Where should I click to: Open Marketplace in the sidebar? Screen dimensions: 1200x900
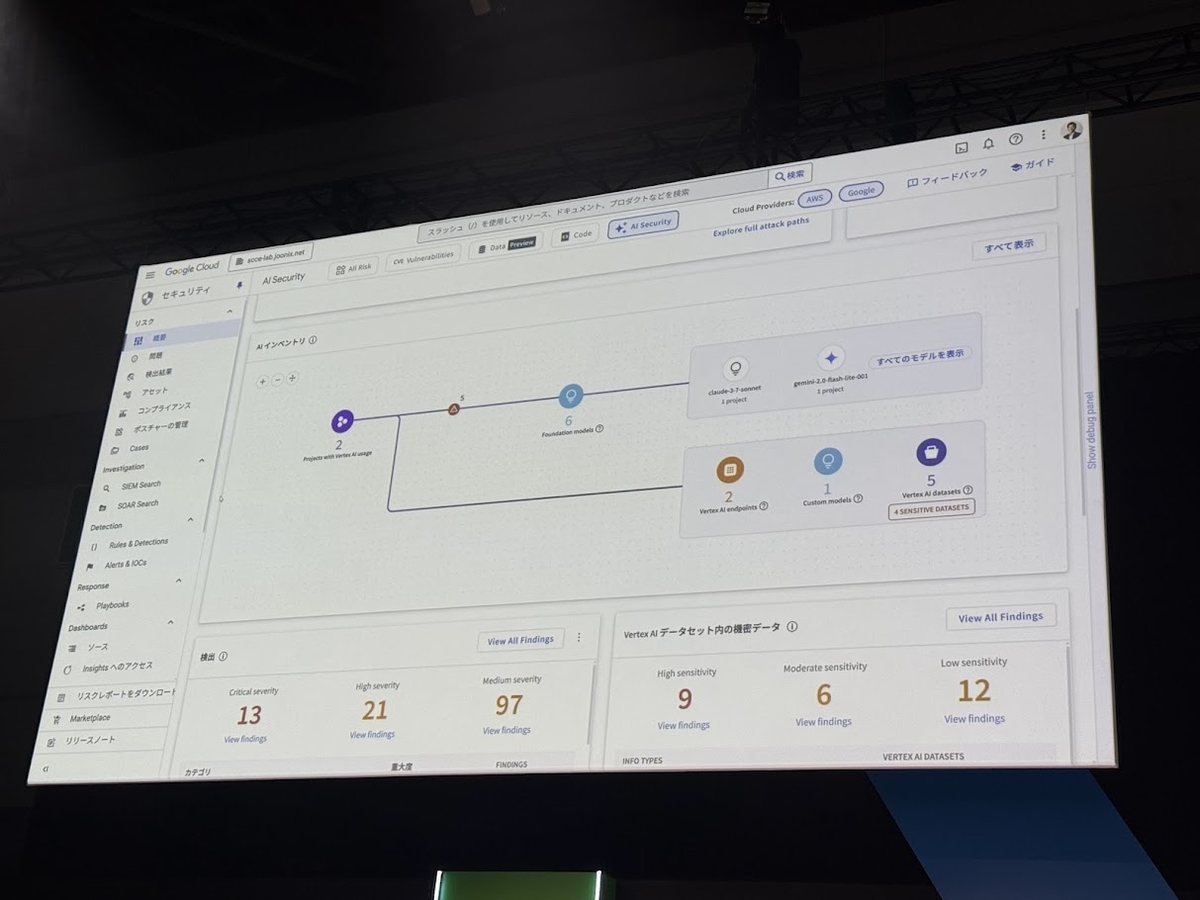pyautogui.click(x=90, y=718)
